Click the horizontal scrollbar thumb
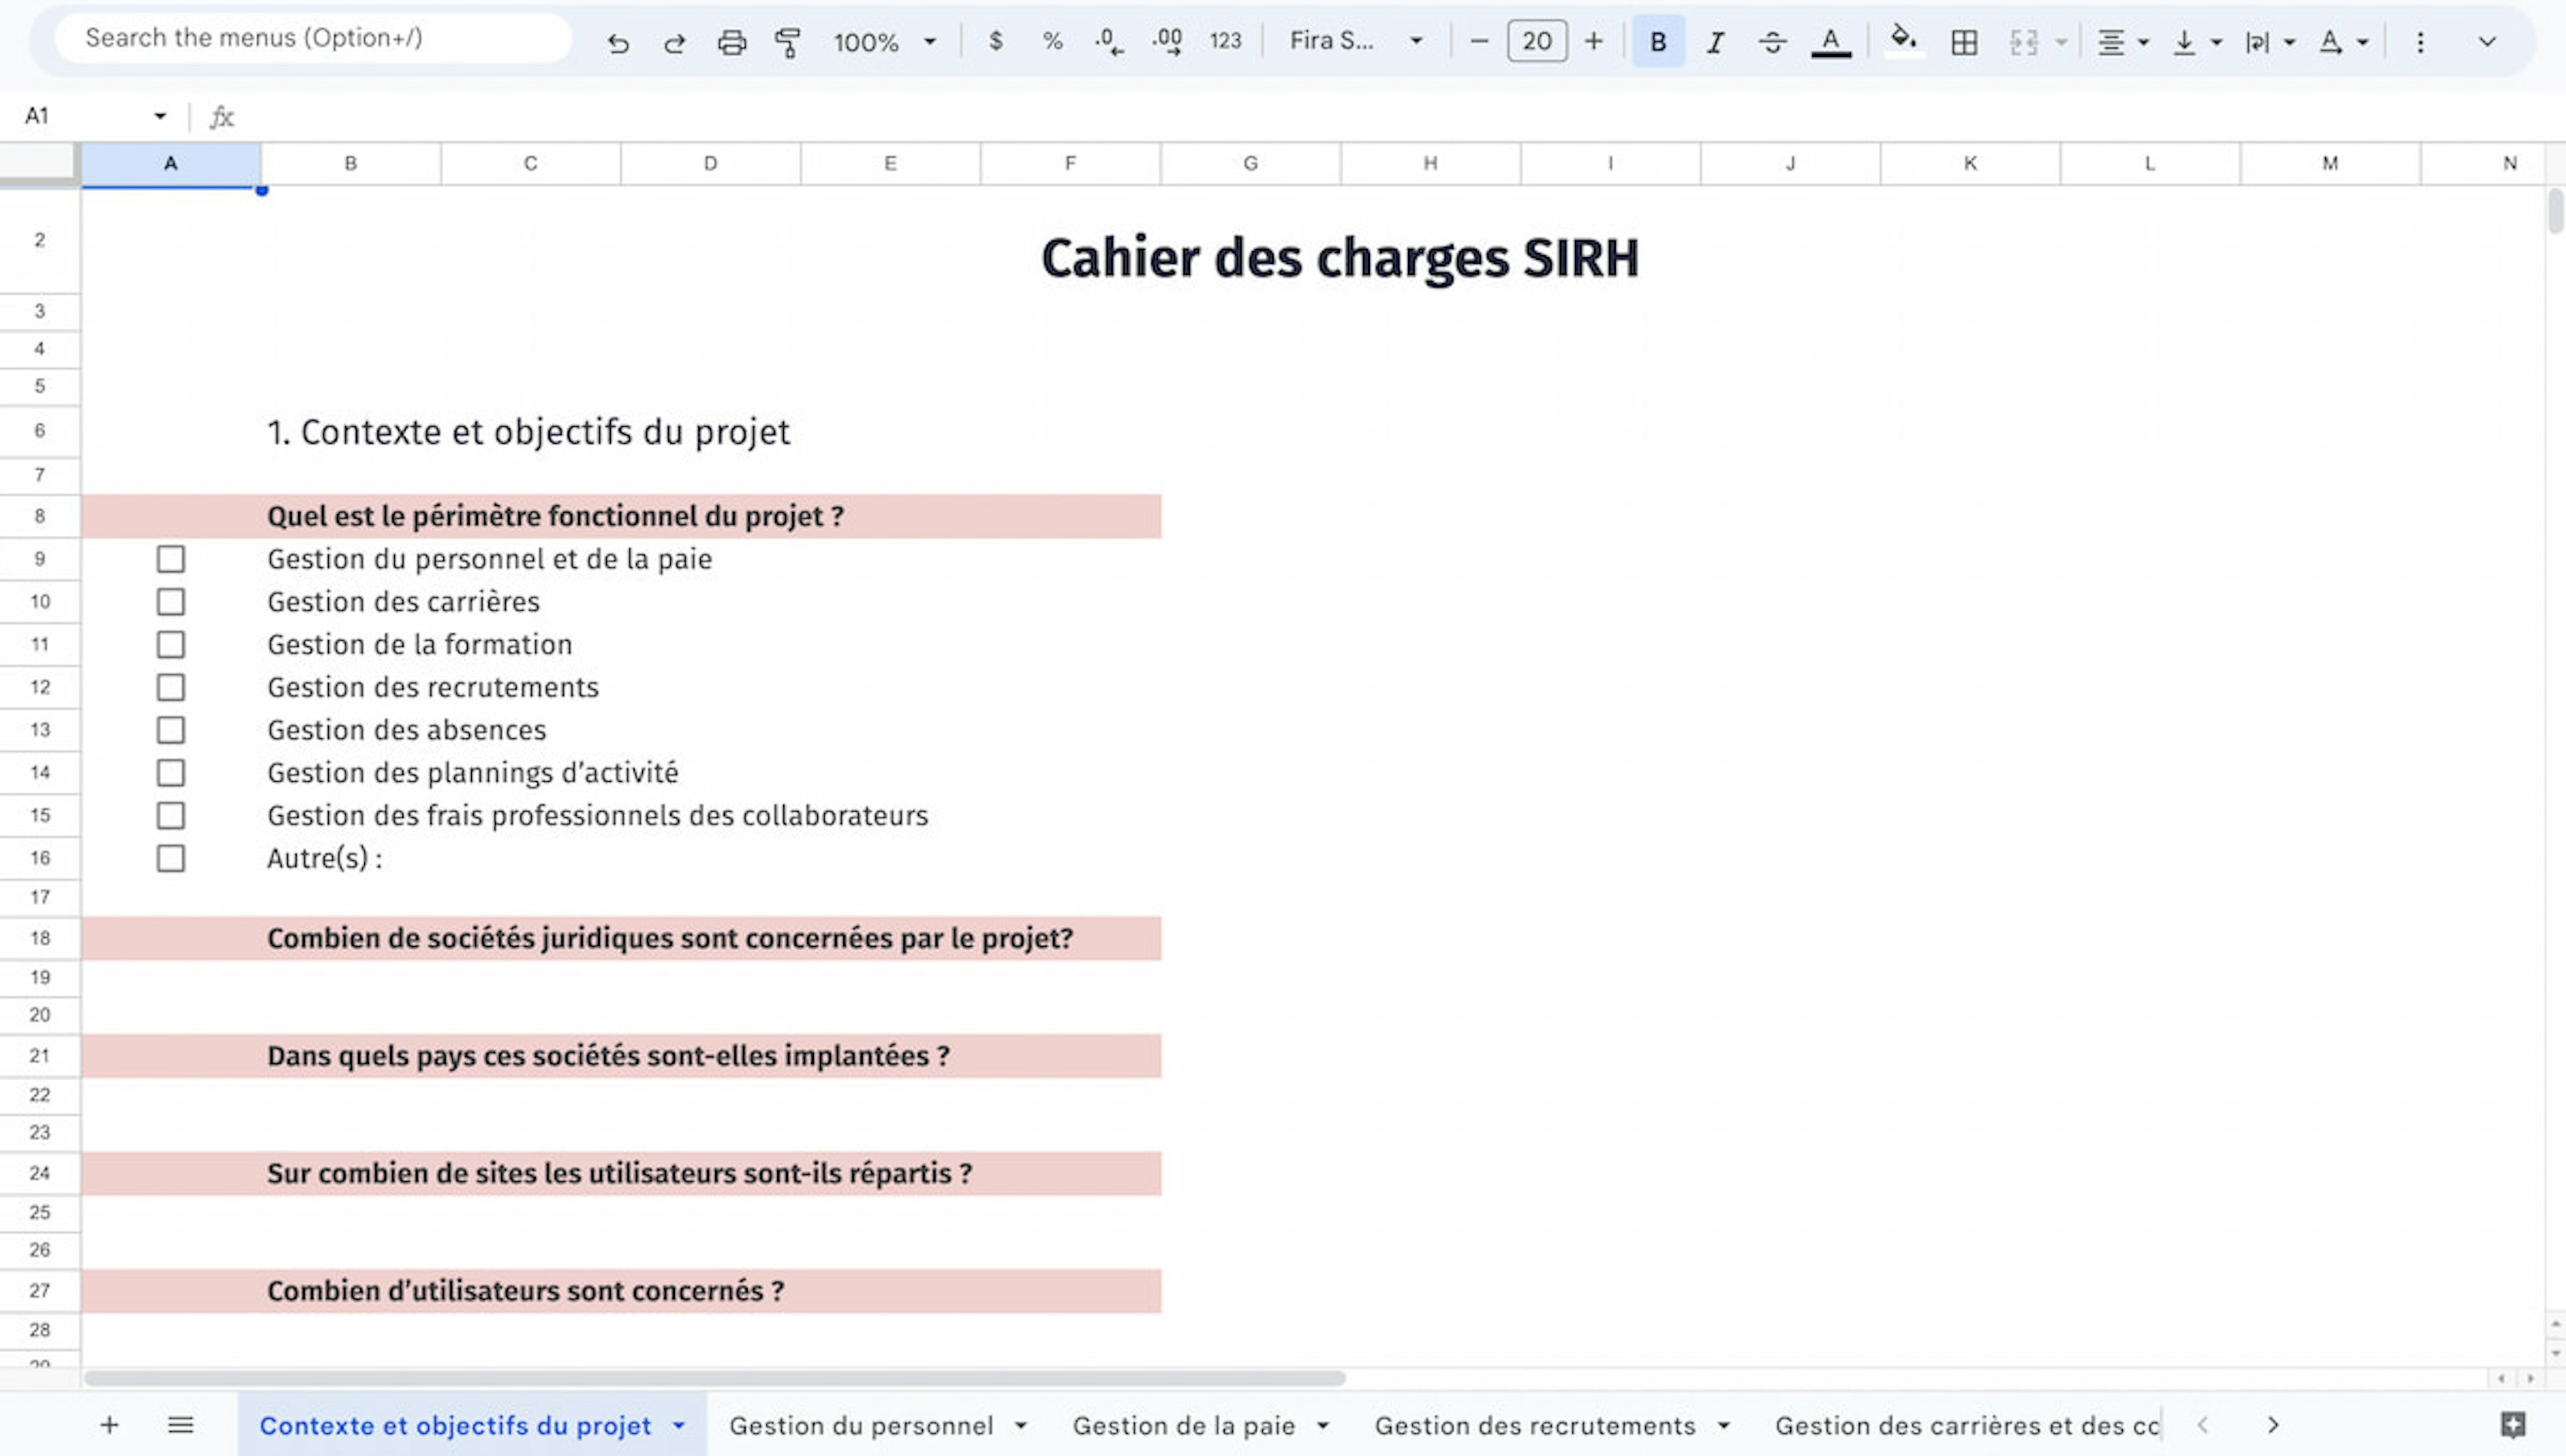Viewport: 2566px width, 1456px height. [715, 1378]
